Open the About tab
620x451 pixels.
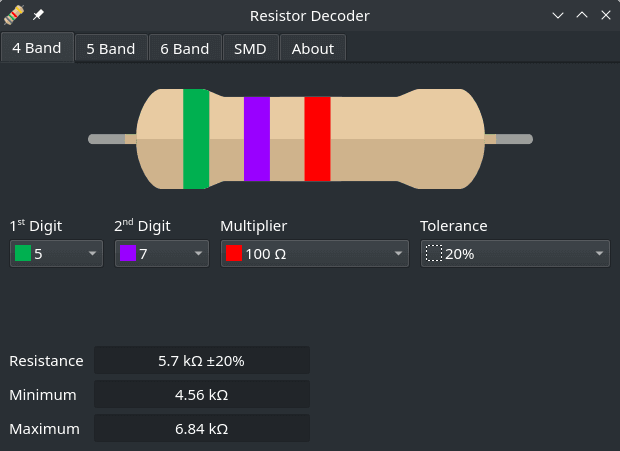pos(313,48)
